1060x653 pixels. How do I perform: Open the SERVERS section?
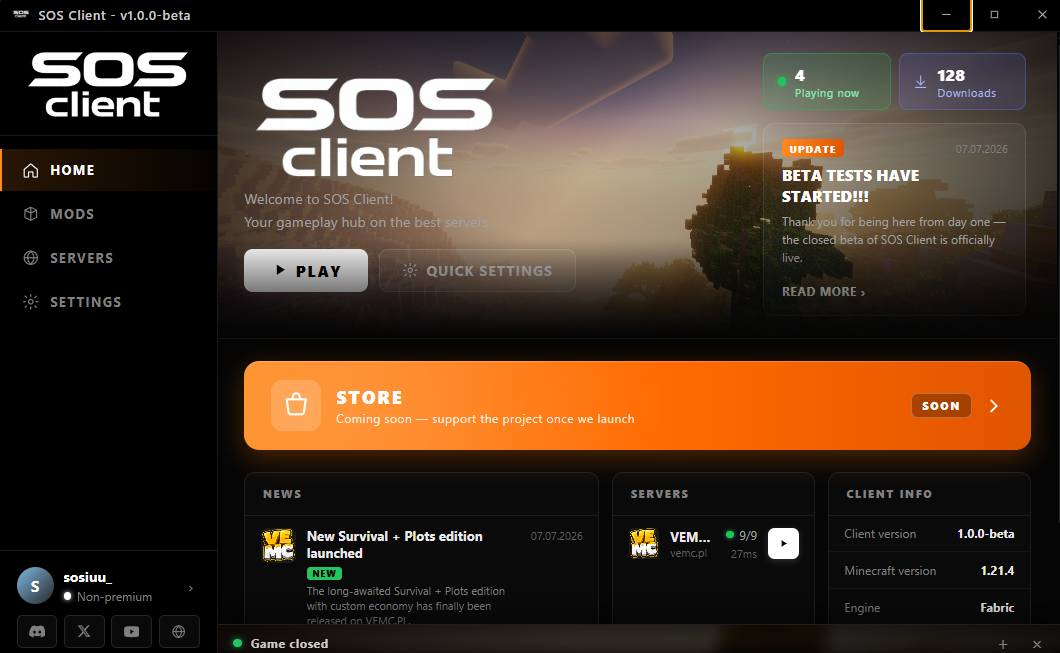[109, 258]
